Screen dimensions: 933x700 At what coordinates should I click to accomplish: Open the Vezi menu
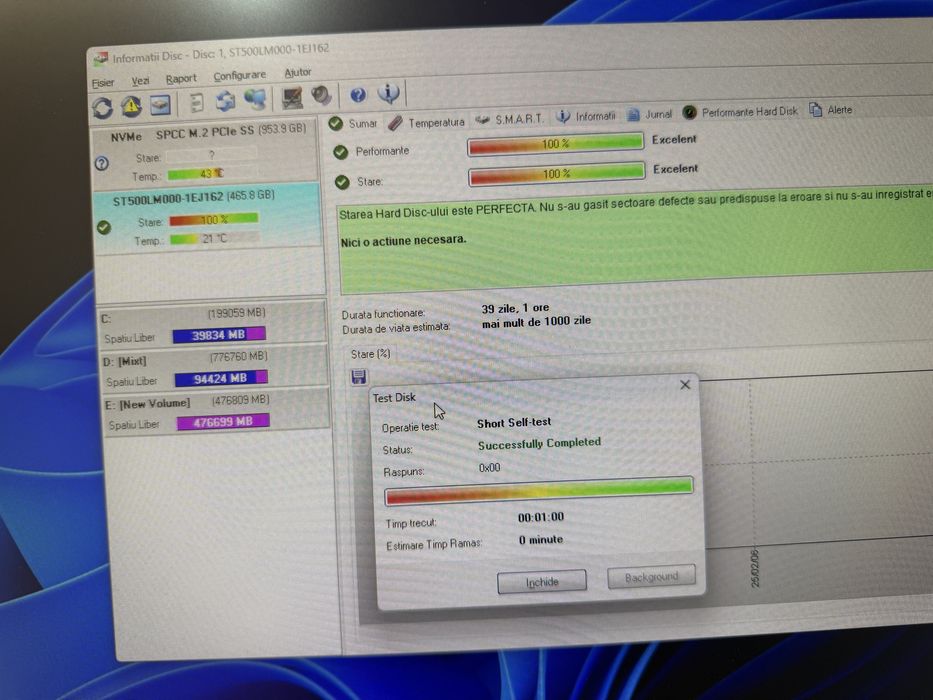(x=140, y=81)
